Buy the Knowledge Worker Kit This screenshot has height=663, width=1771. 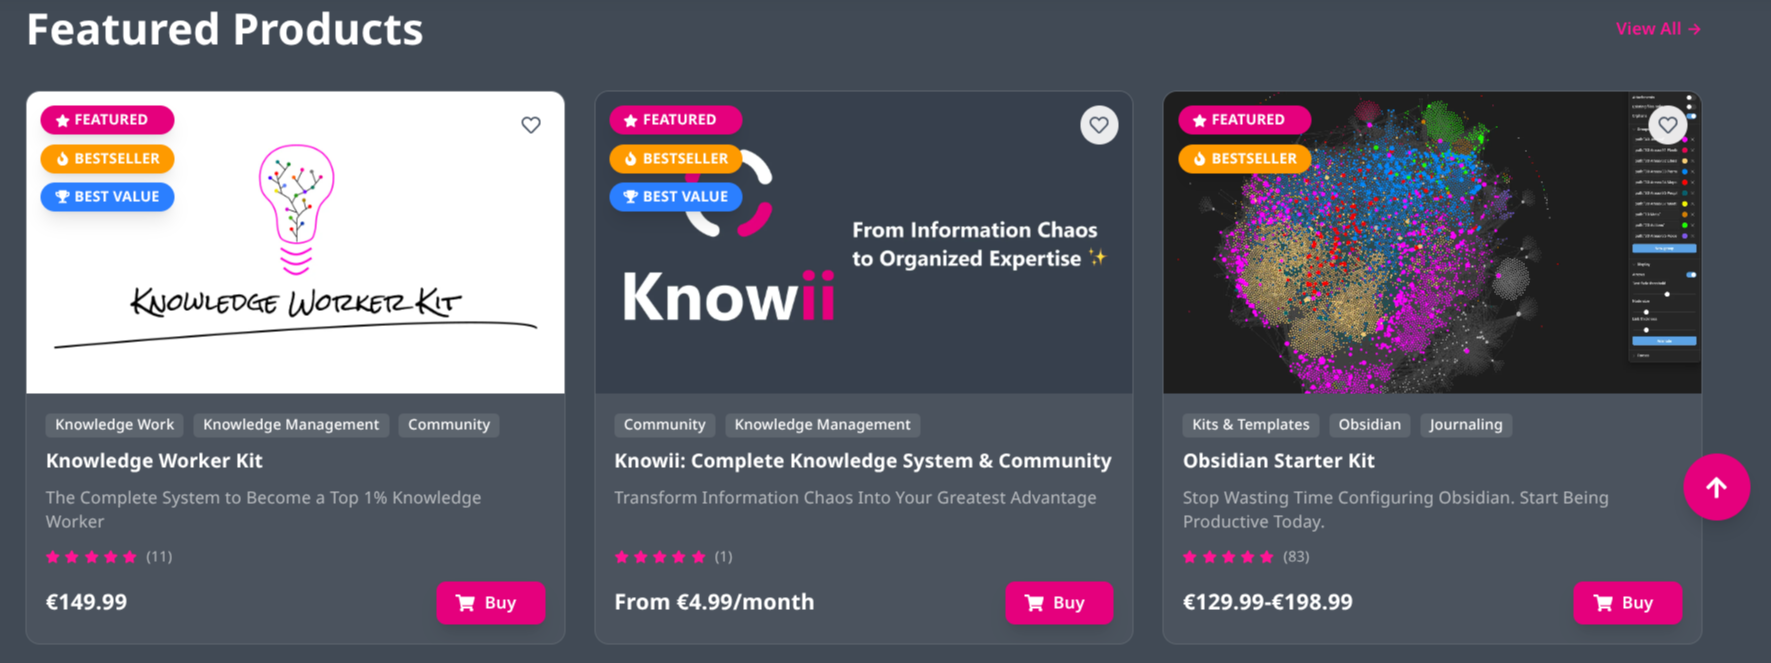[490, 603]
